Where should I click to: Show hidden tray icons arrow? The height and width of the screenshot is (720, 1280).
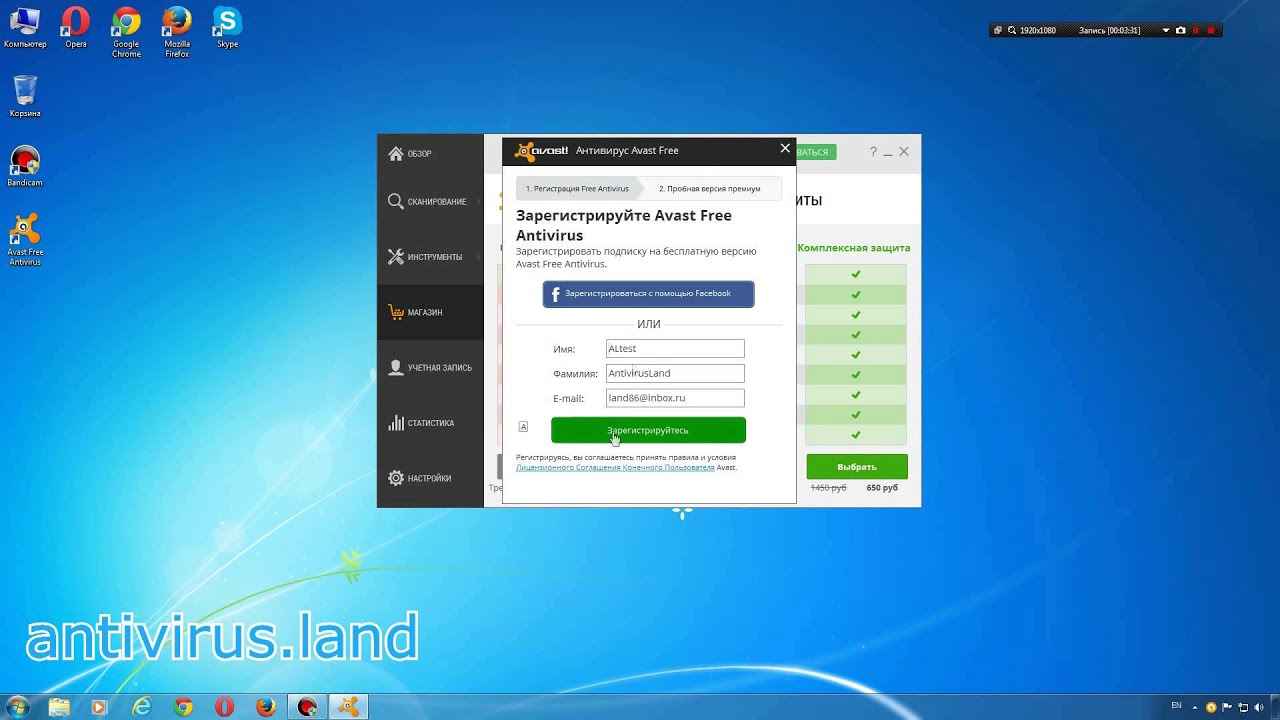click(x=1197, y=707)
